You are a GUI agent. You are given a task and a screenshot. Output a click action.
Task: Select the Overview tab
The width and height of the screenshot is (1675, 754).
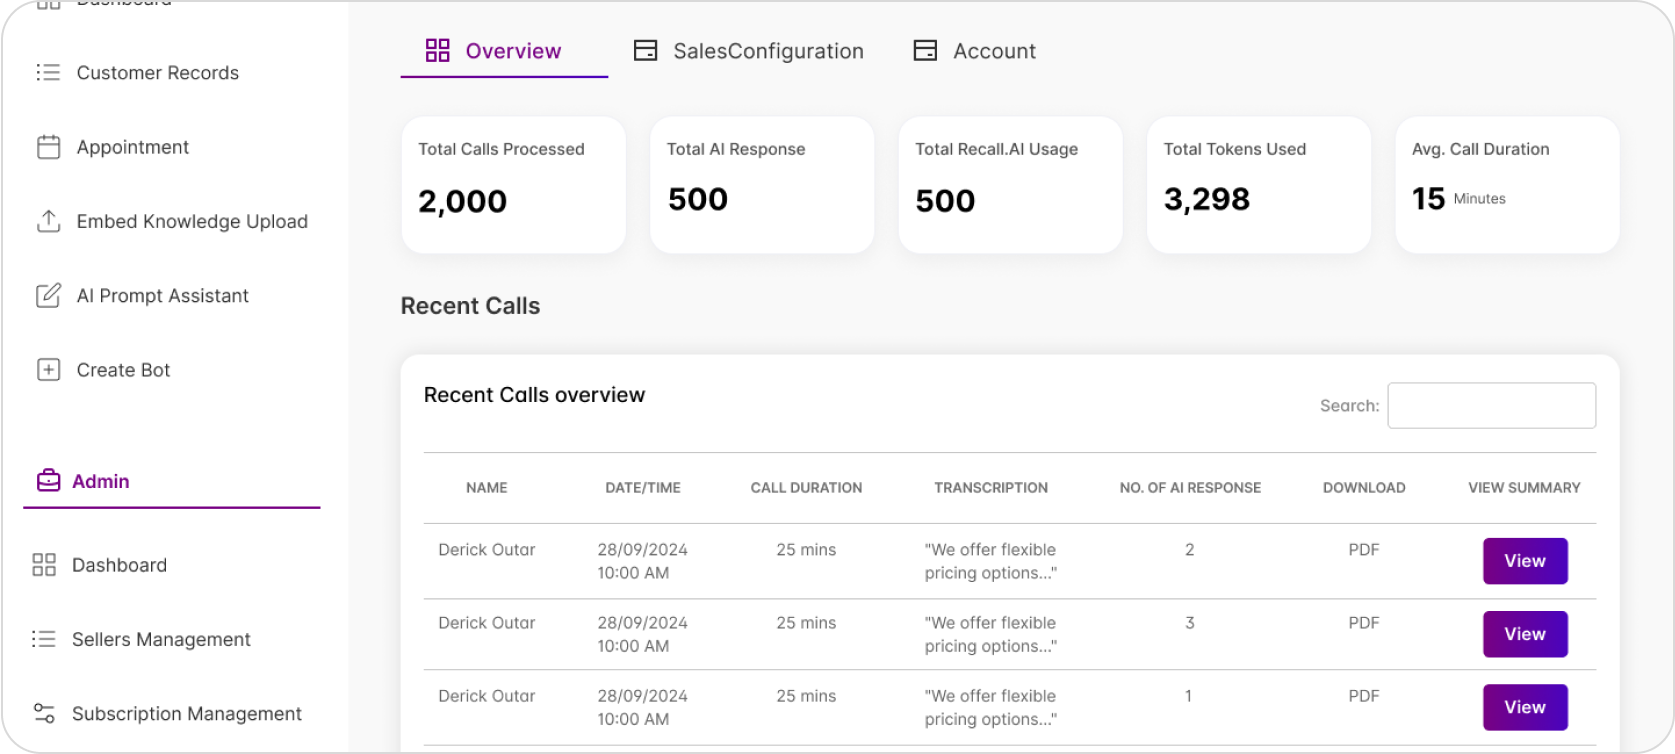495,51
